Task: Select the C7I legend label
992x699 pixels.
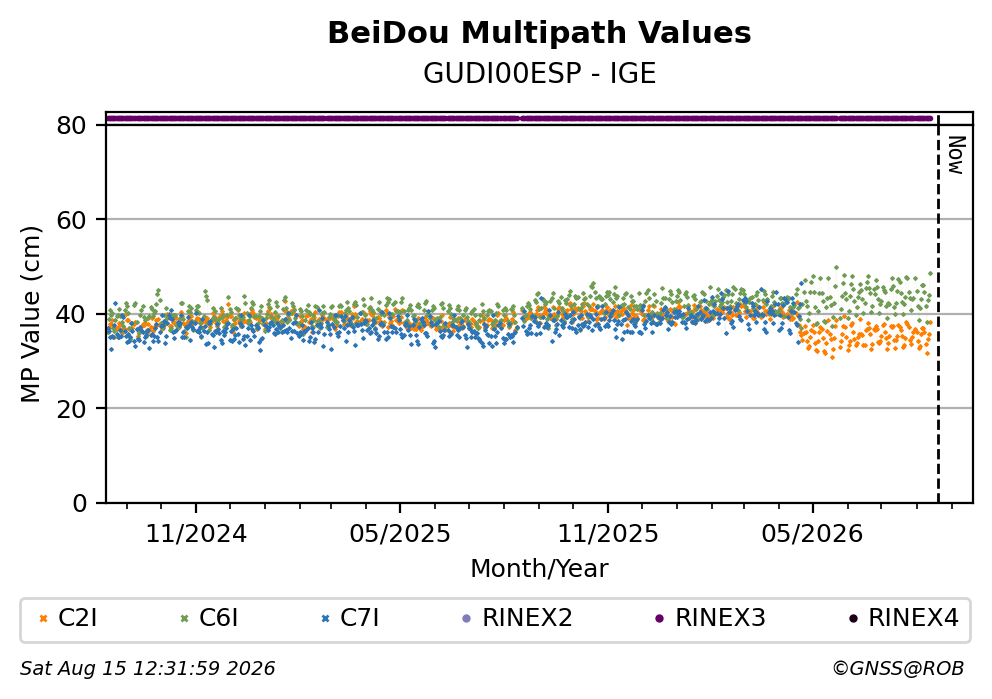Action: point(360,618)
